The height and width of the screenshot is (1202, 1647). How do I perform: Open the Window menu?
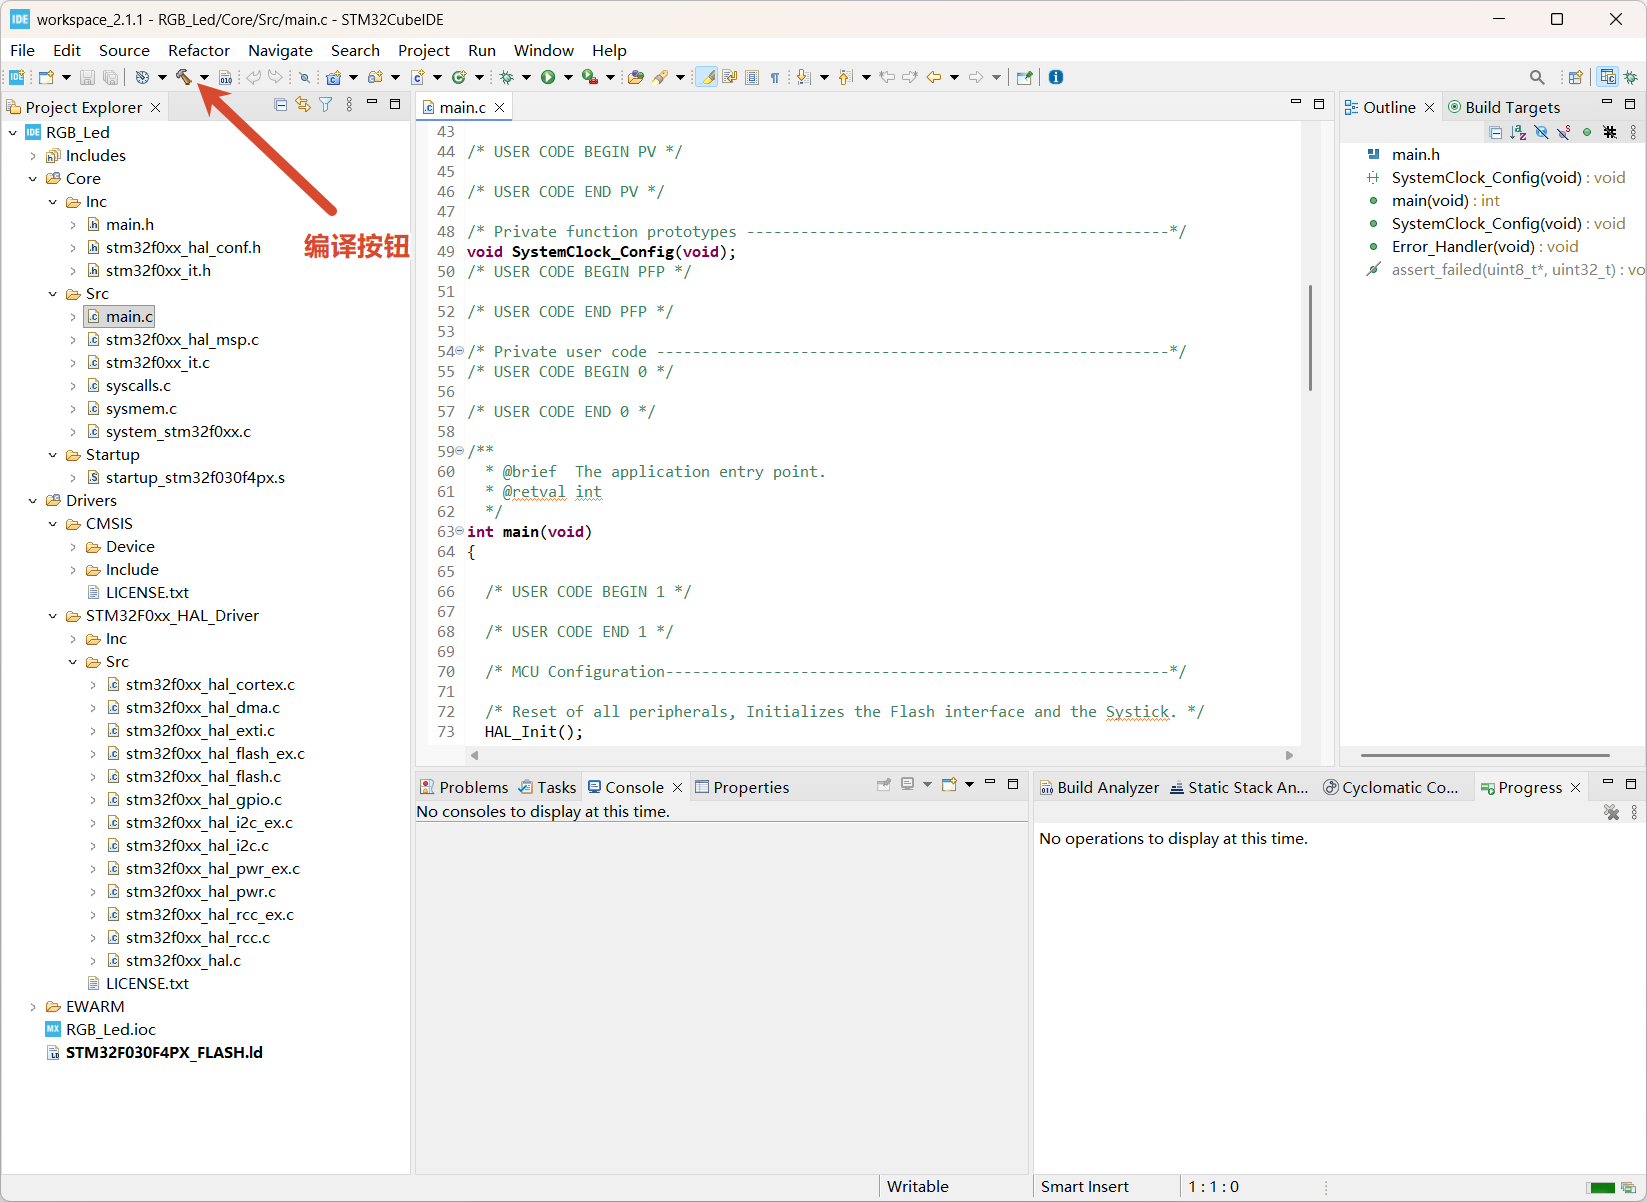544,50
